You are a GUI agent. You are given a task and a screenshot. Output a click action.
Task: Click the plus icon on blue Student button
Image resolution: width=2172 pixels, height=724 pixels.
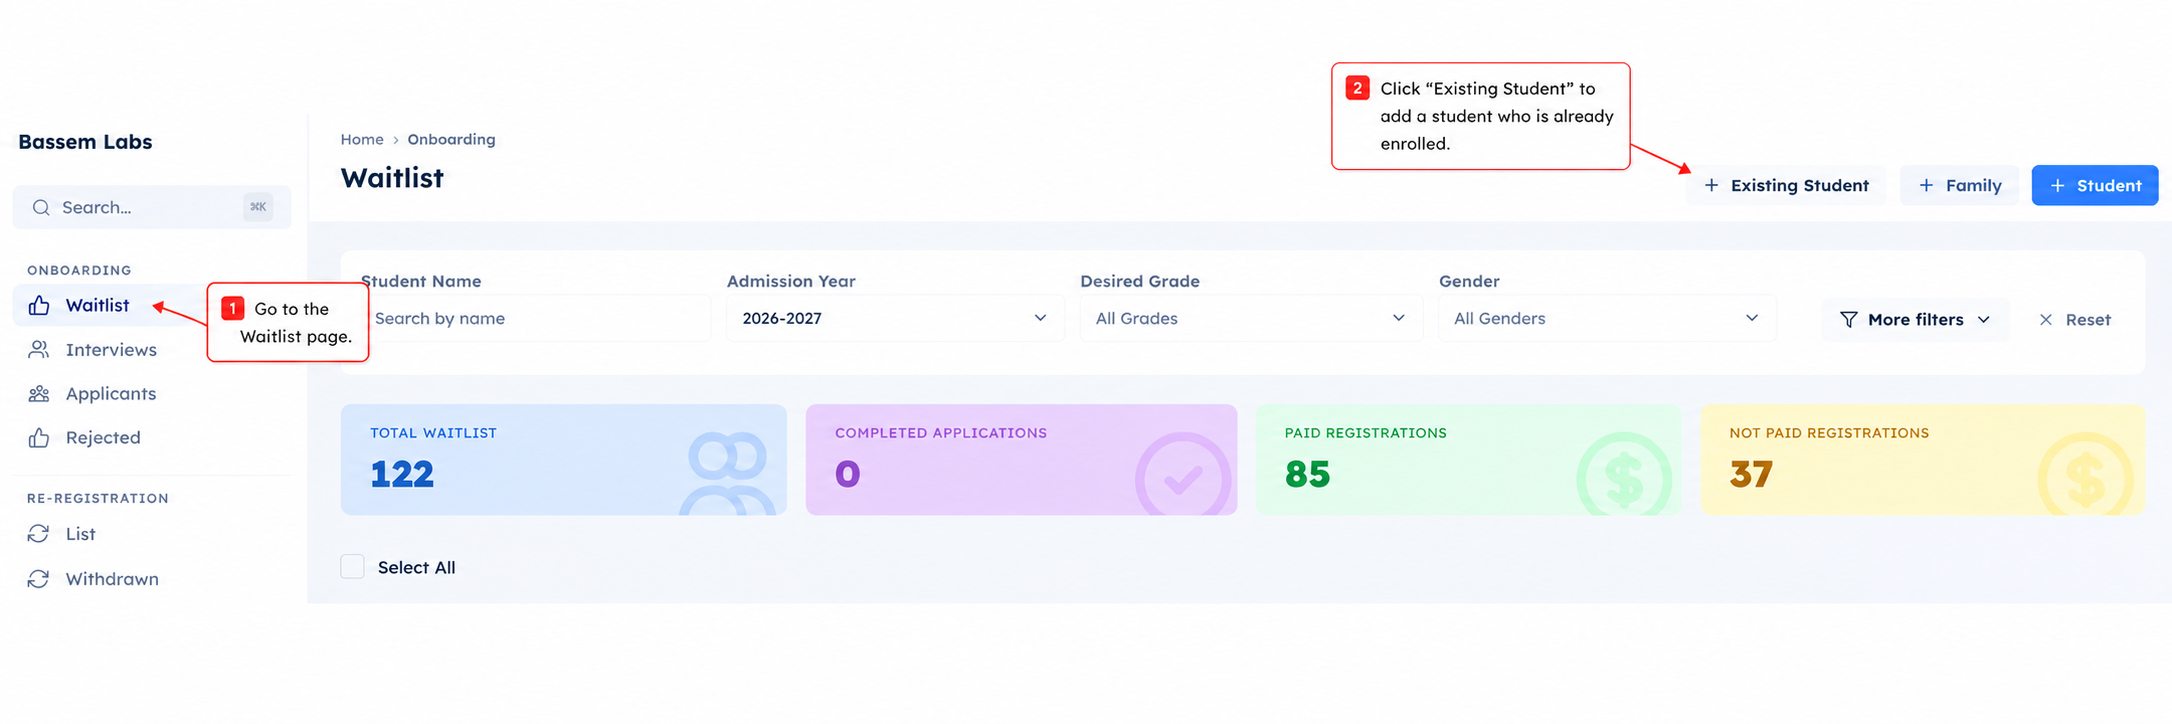2057,185
